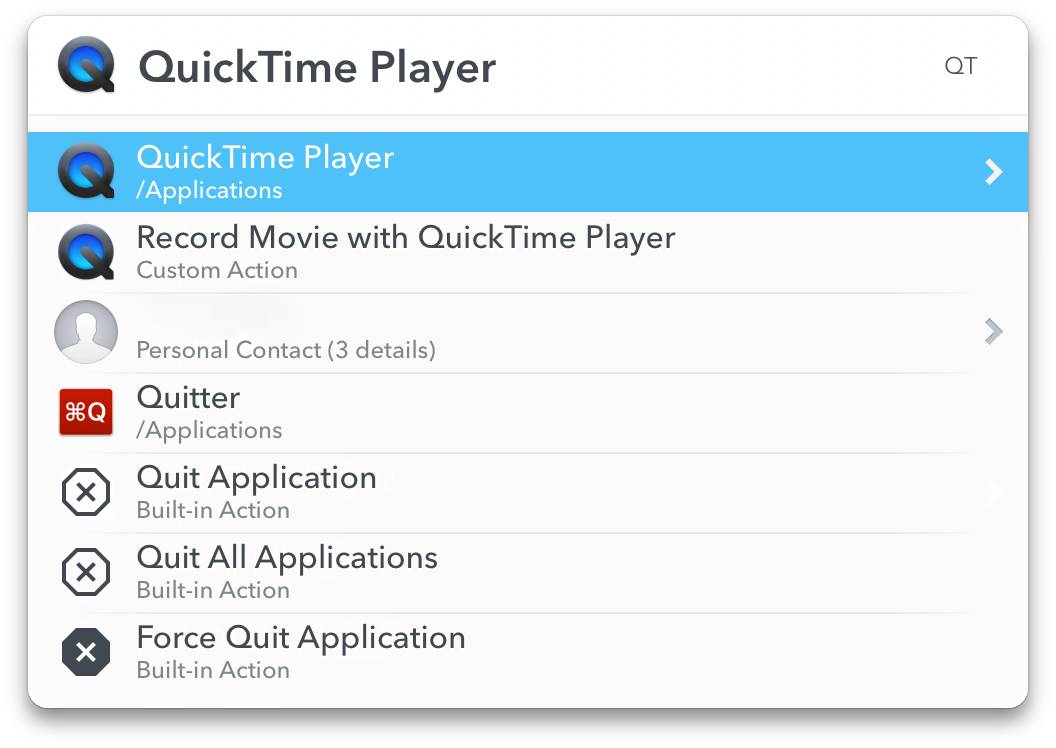
Task: Select Quit All Applications action label
Action: click(x=287, y=558)
